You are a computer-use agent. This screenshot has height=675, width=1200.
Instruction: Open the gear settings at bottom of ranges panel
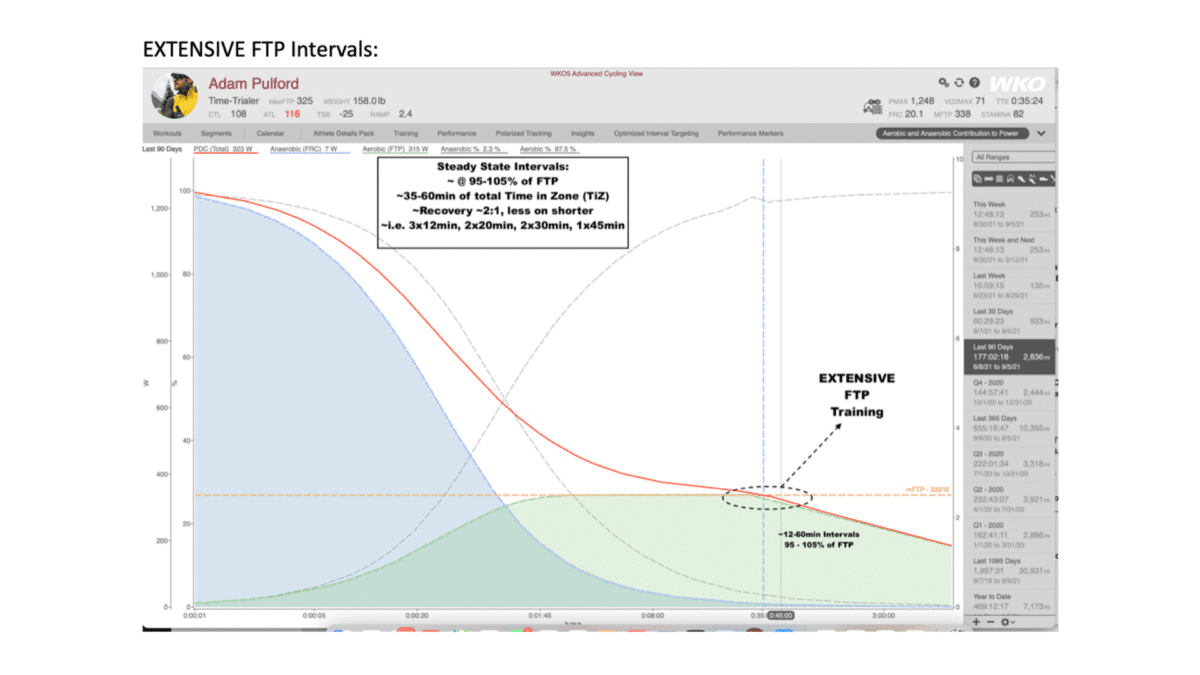pyautogui.click(x=1006, y=622)
